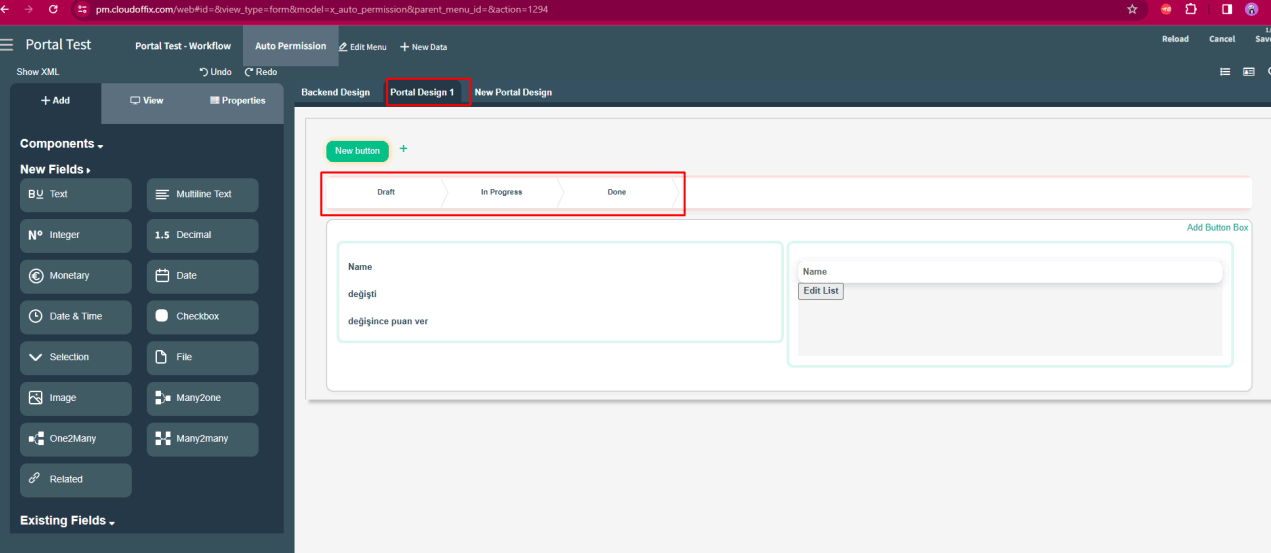Viewport: 1271px width, 553px height.
Task: Add a Decimal field component
Action: (x=202, y=236)
